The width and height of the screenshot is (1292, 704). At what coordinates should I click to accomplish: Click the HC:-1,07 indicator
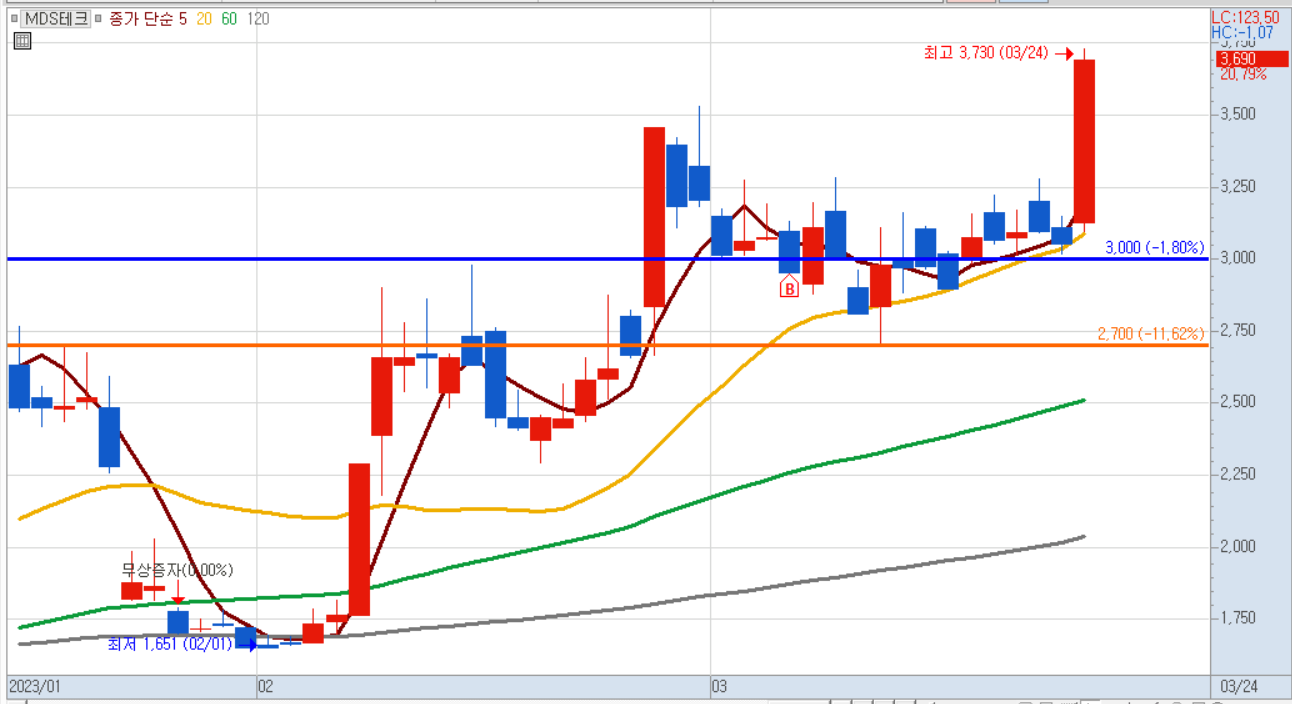tap(1242, 32)
